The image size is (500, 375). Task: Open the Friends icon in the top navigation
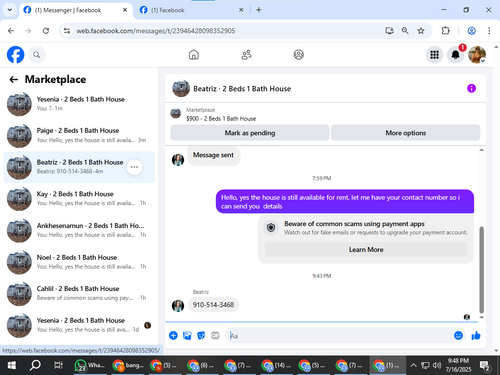[246, 55]
